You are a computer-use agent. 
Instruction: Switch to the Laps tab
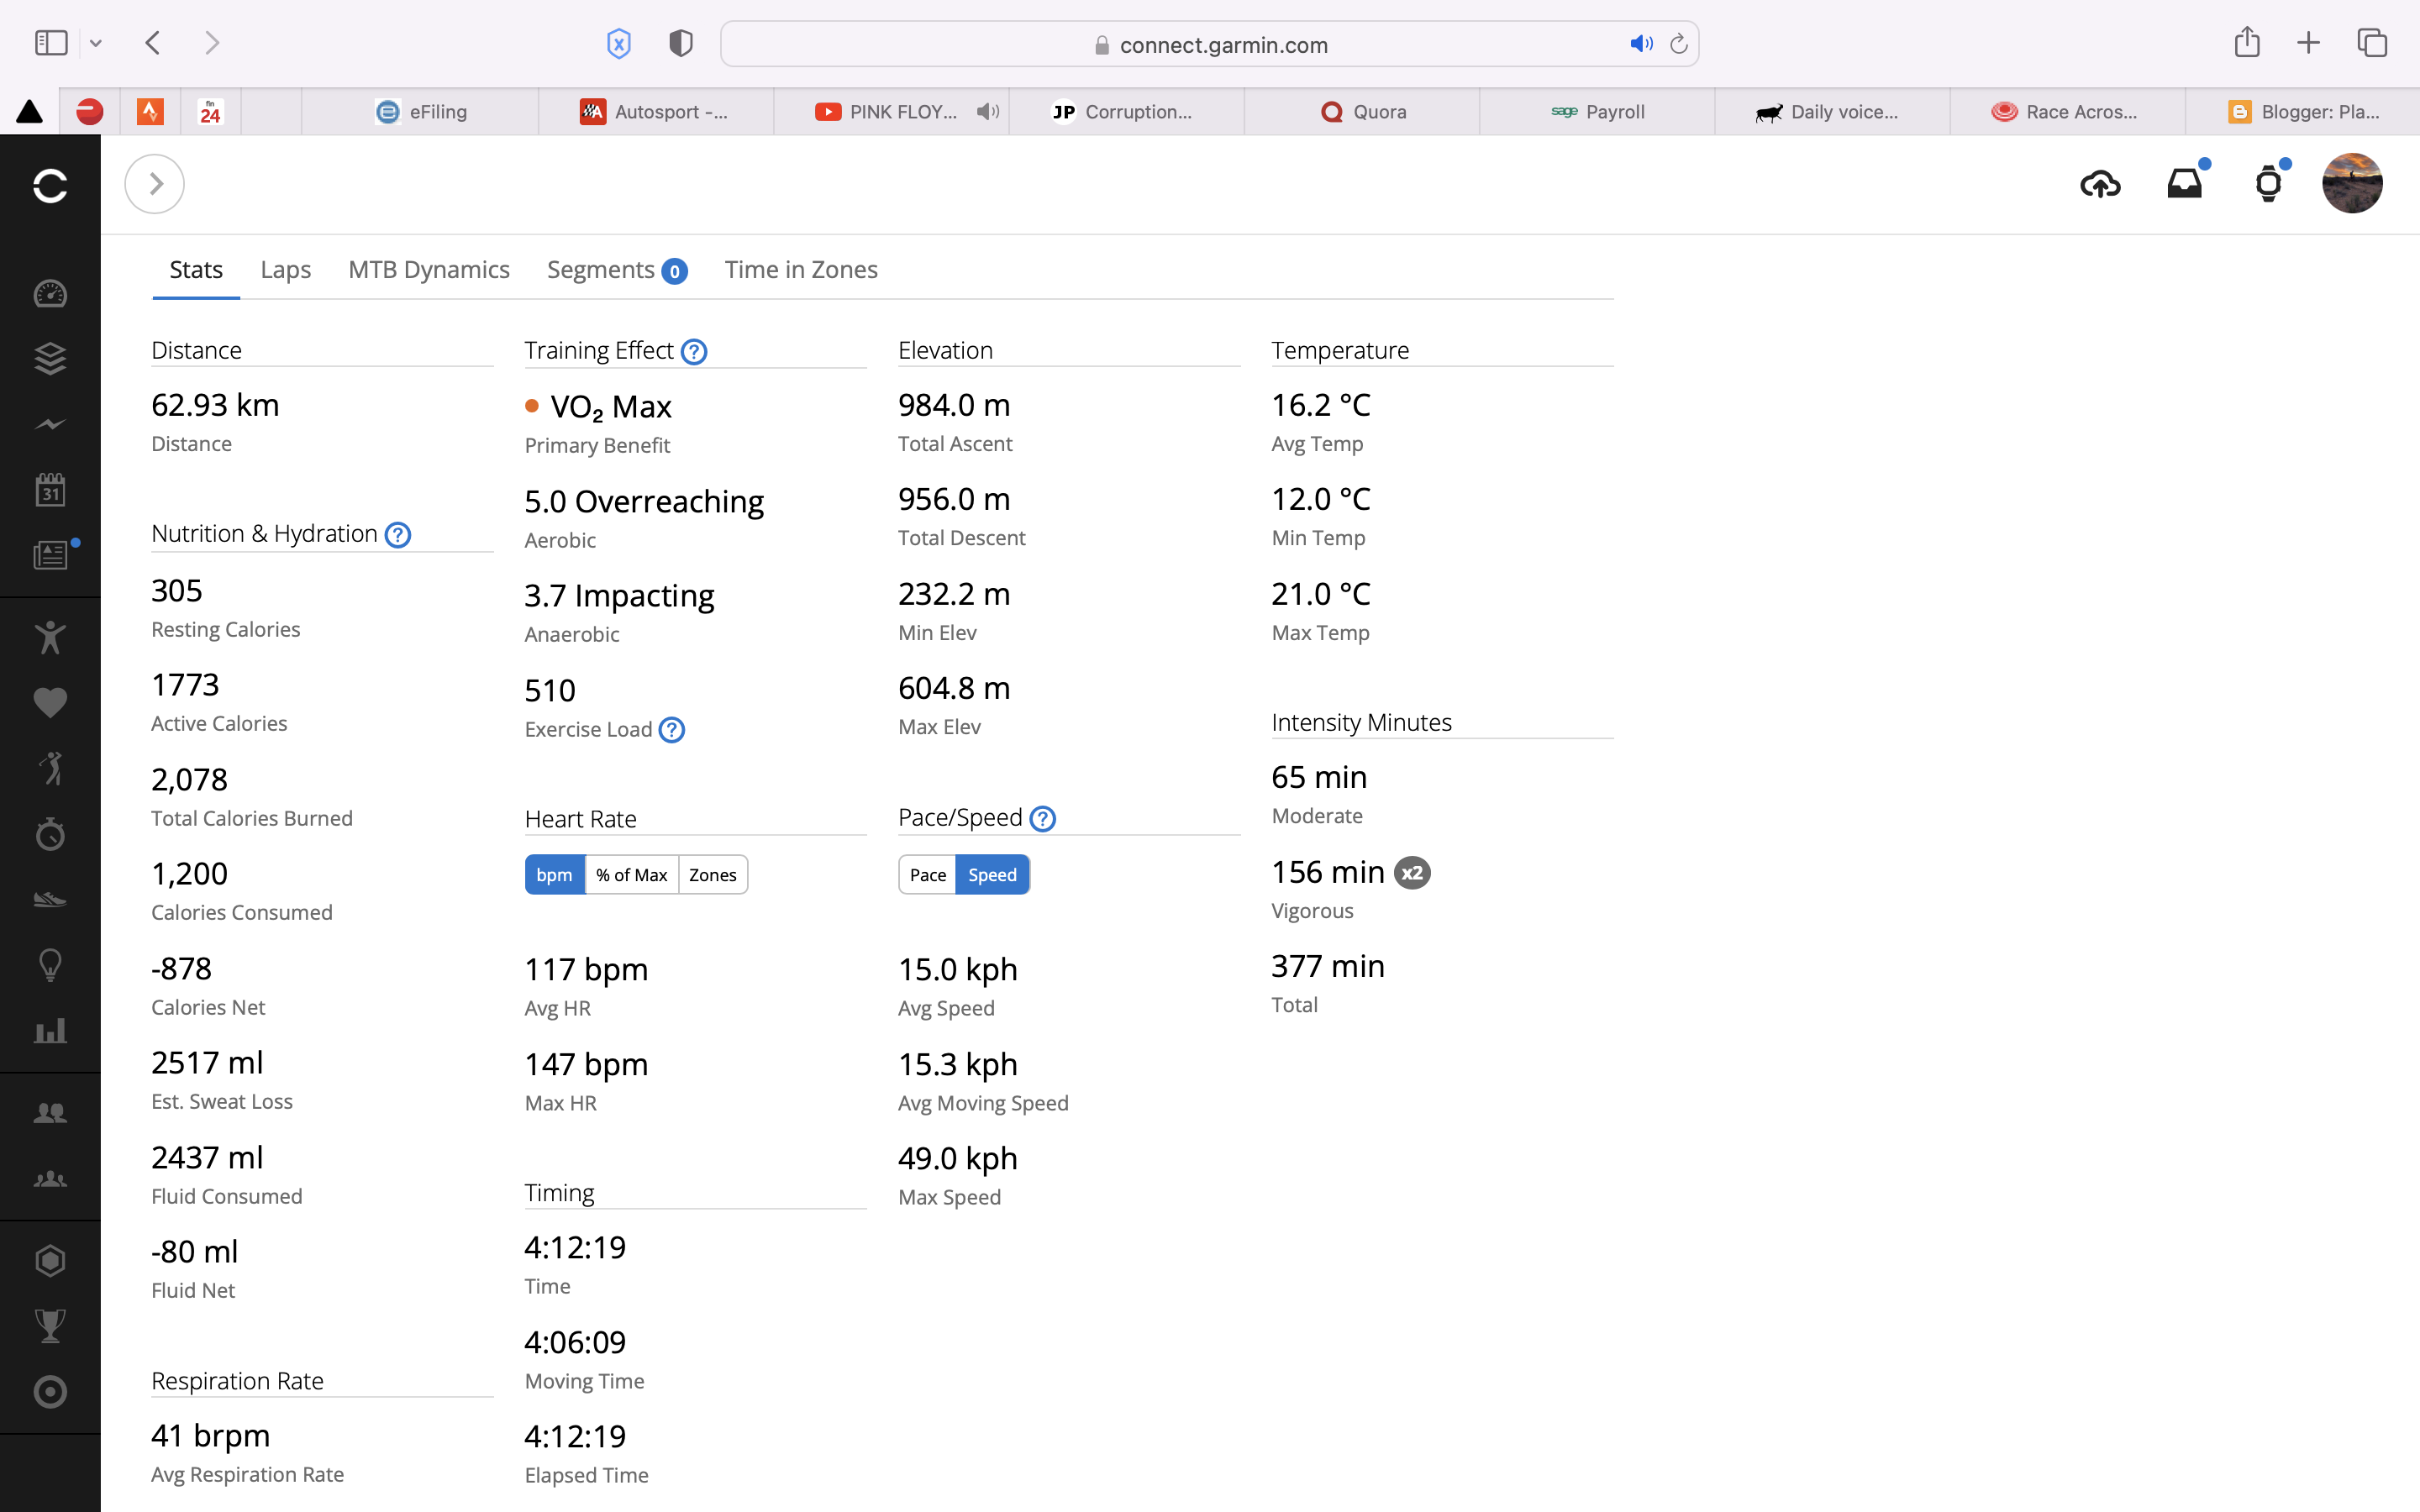pos(285,270)
